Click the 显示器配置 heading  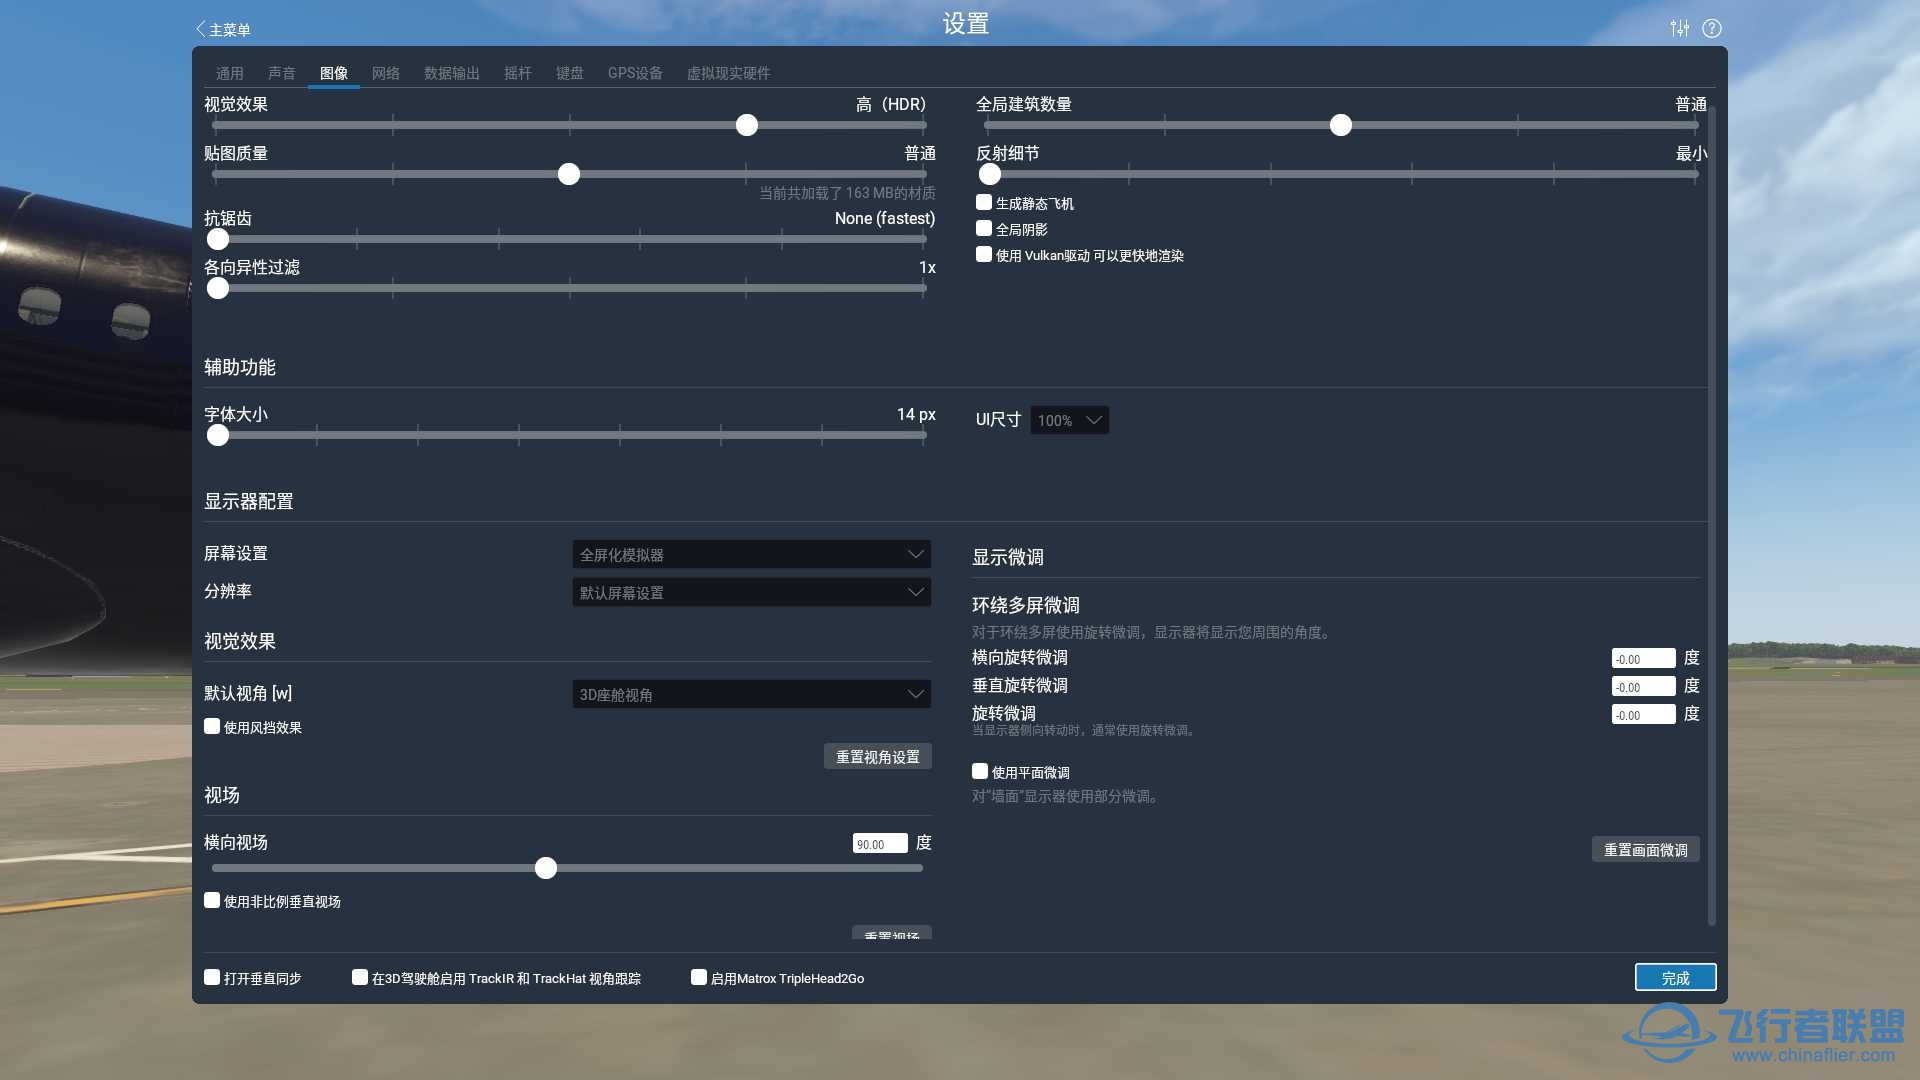[x=249, y=501]
